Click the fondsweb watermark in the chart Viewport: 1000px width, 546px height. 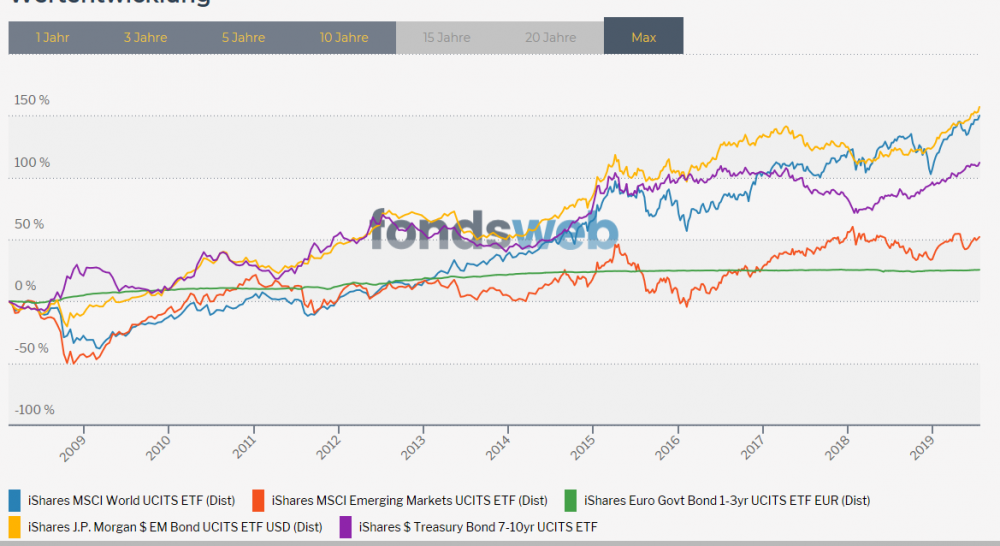click(x=495, y=232)
